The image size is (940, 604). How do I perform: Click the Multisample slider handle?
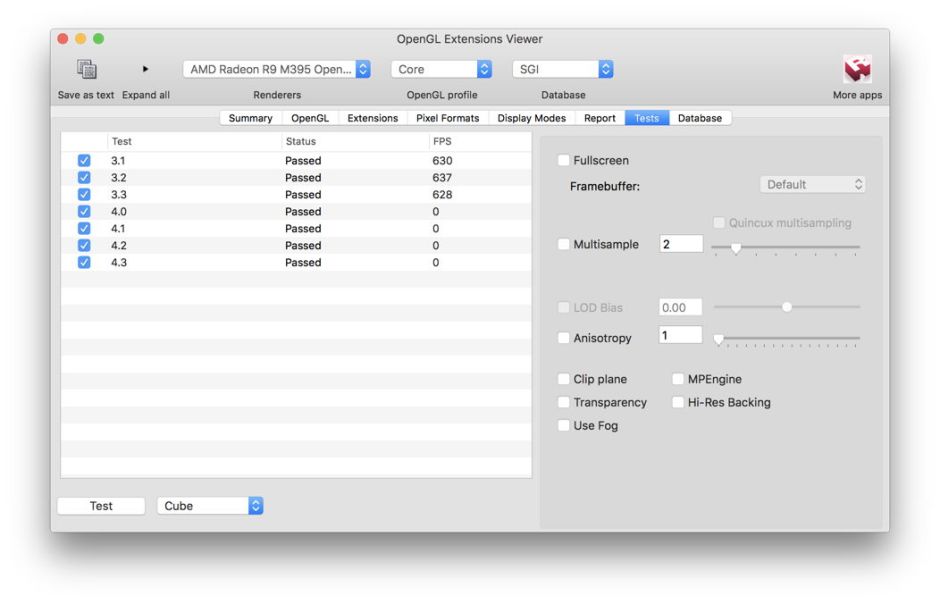click(x=736, y=248)
